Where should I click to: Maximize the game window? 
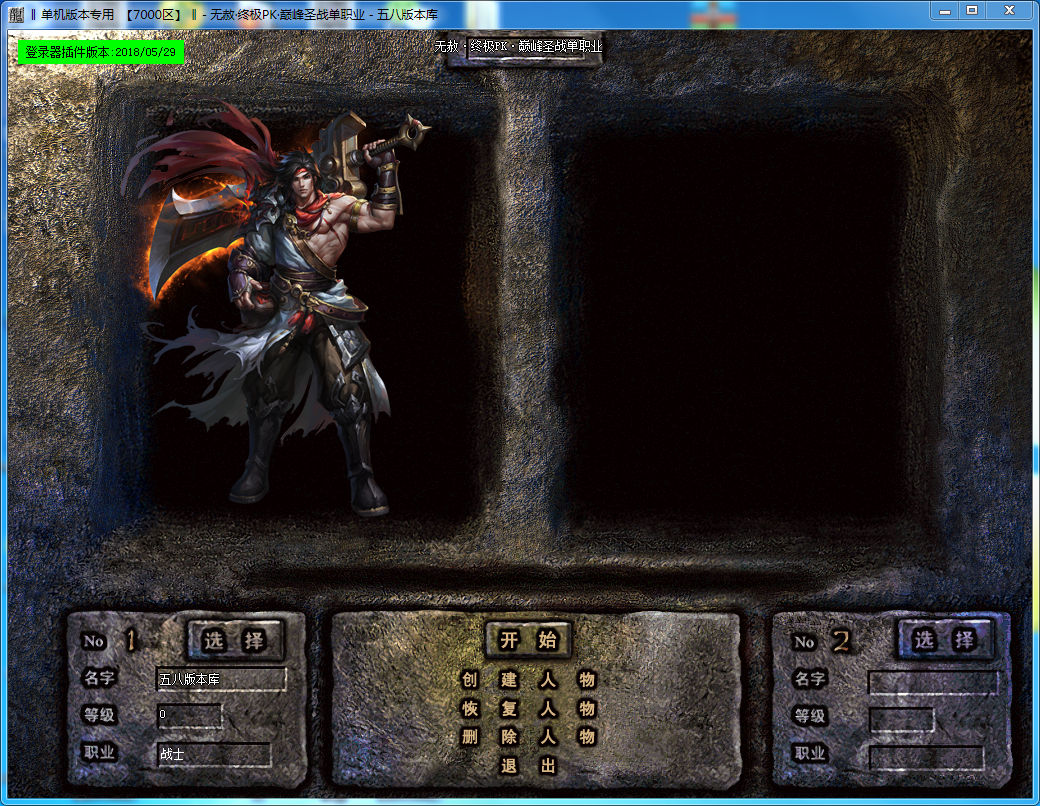pos(972,11)
